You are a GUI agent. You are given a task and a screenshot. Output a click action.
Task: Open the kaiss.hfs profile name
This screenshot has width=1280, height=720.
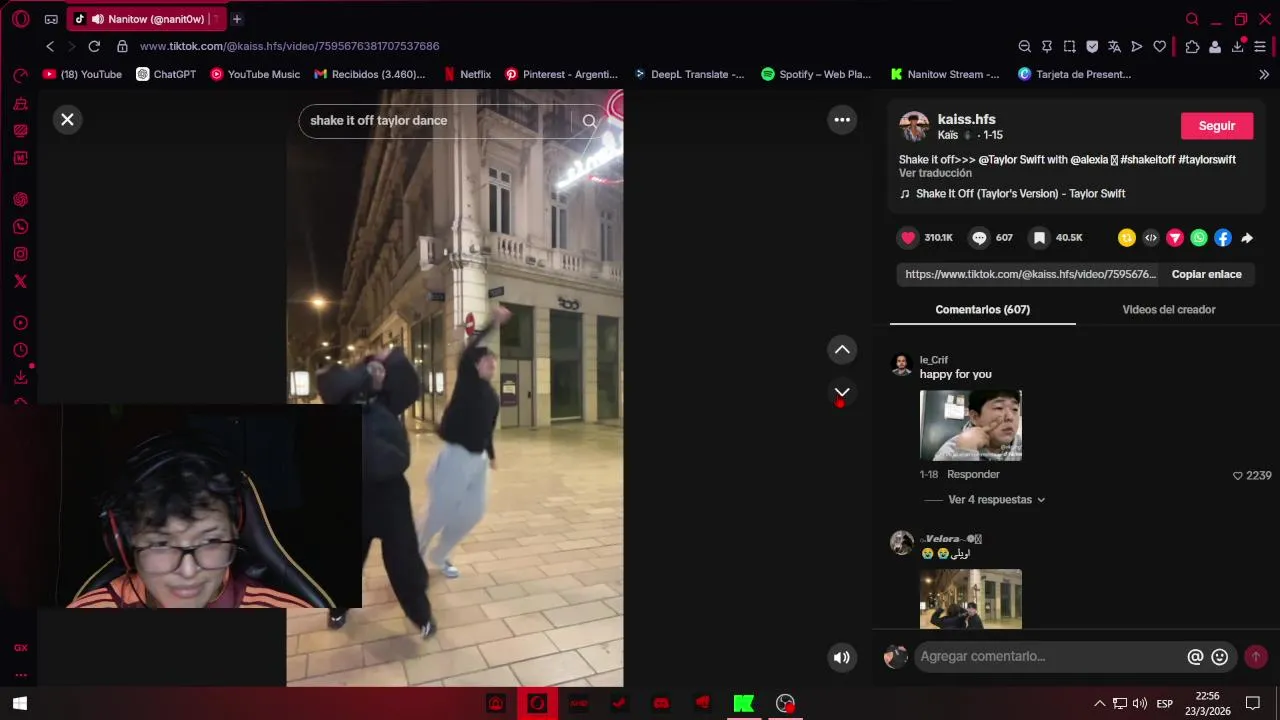tap(966, 119)
